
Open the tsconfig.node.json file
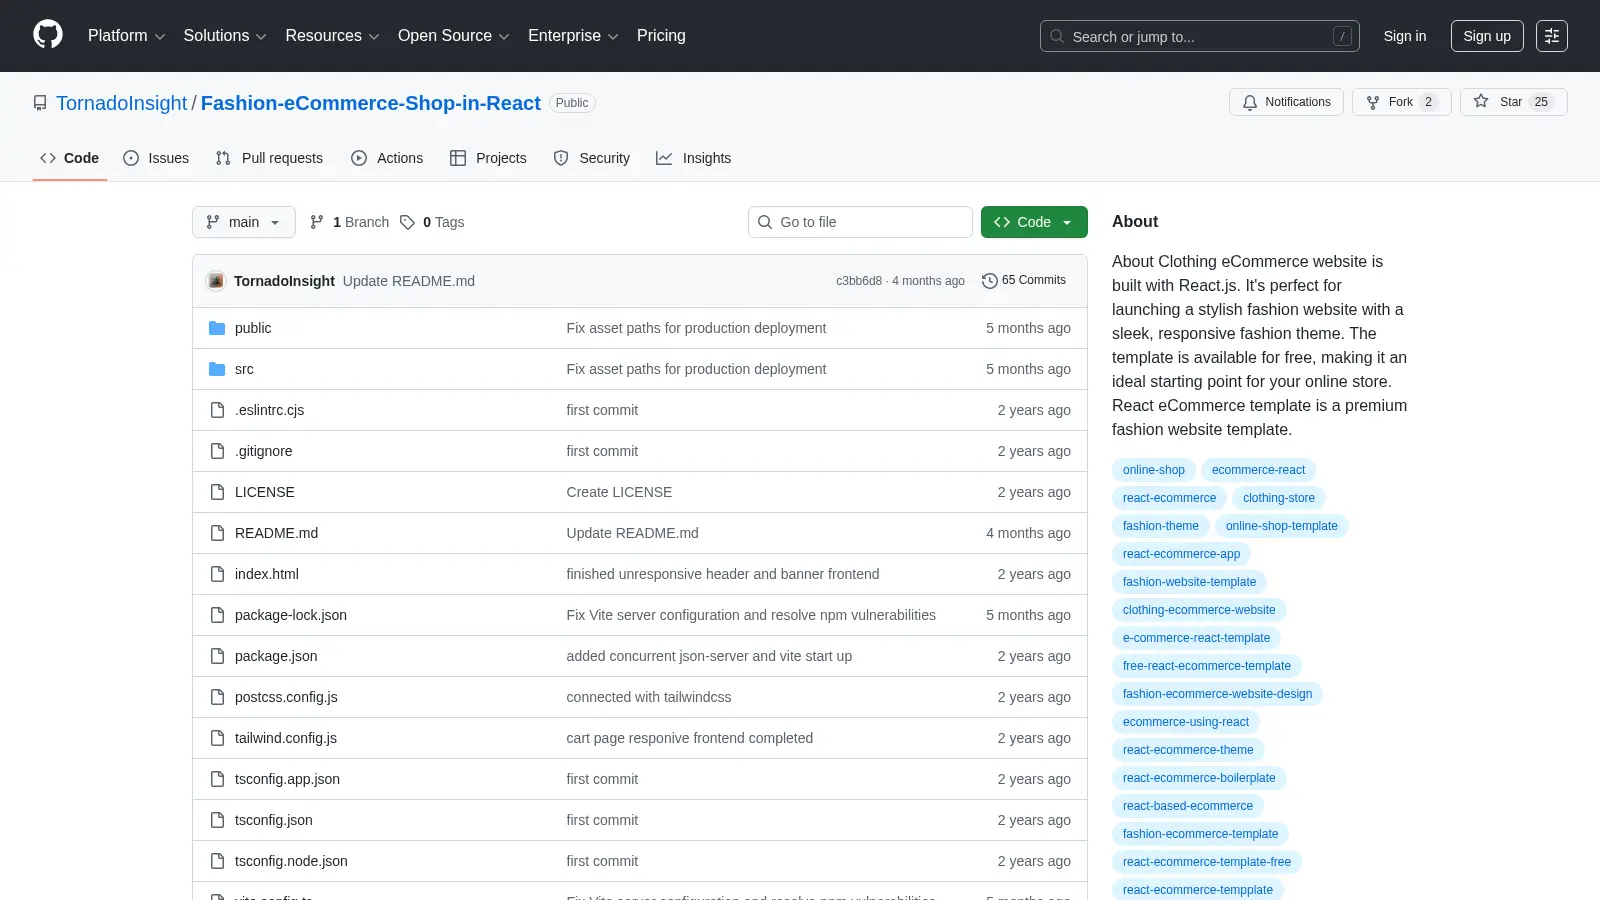291,861
